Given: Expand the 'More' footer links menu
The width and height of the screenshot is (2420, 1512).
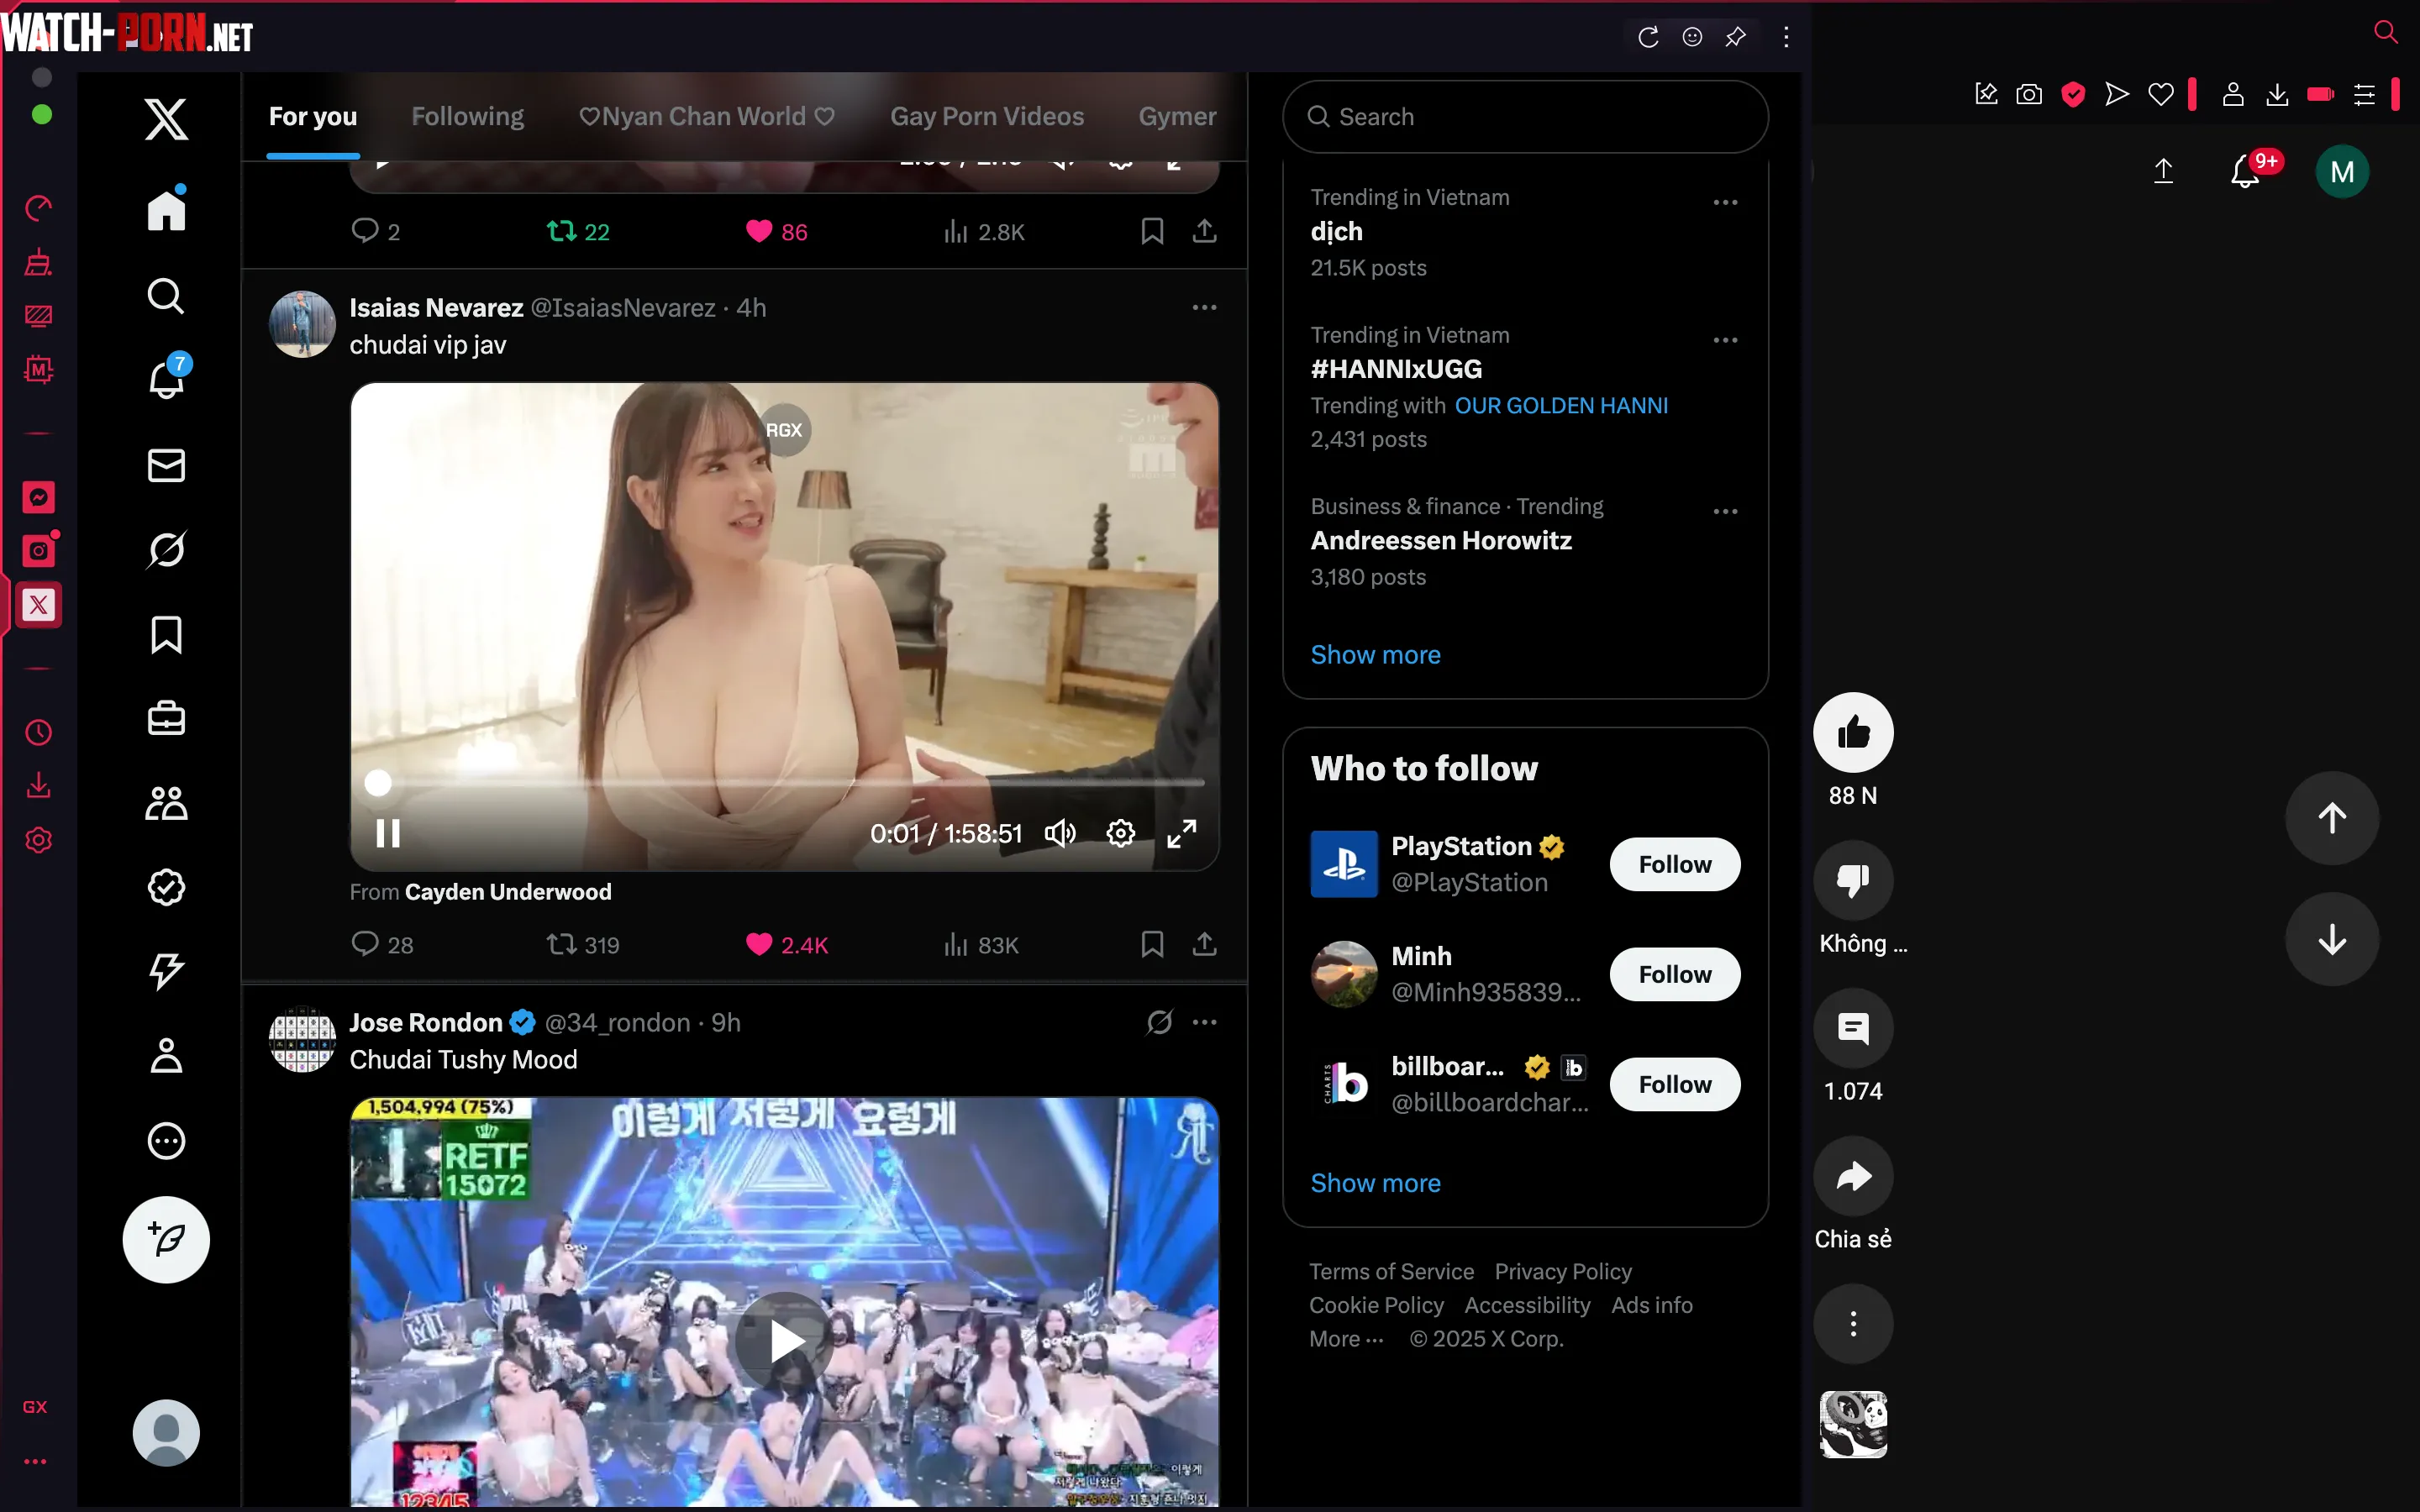Looking at the screenshot, I should (x=1346, y=1338).
